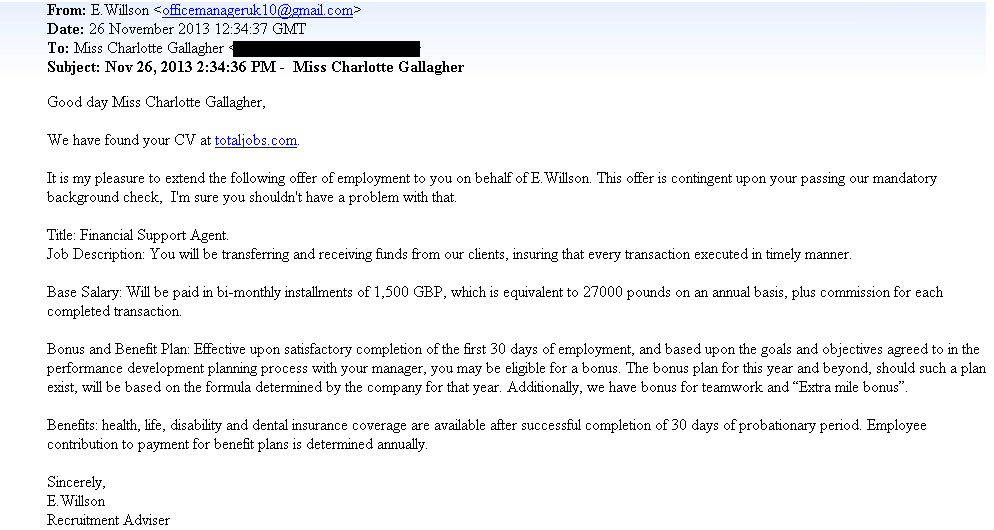Screen dimensions: 994x530
Task: Click the "E.Willson" signature name below Sincerely
Action: tap(76, 501)
